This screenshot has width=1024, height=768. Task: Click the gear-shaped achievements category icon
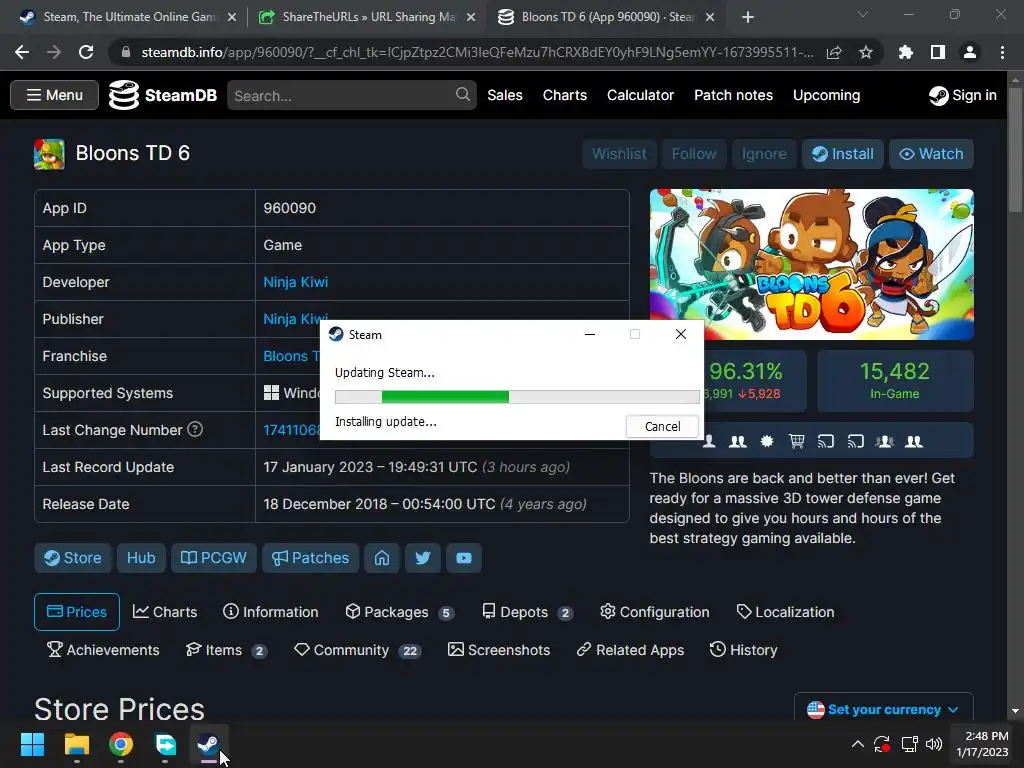(x=767, y=442)
